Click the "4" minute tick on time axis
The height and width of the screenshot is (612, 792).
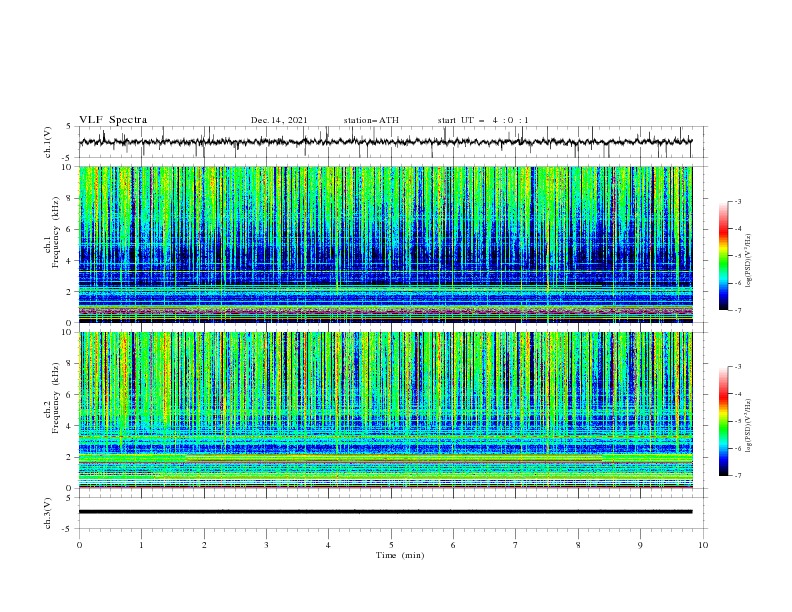pyautogui.click(x=329, y=545)
